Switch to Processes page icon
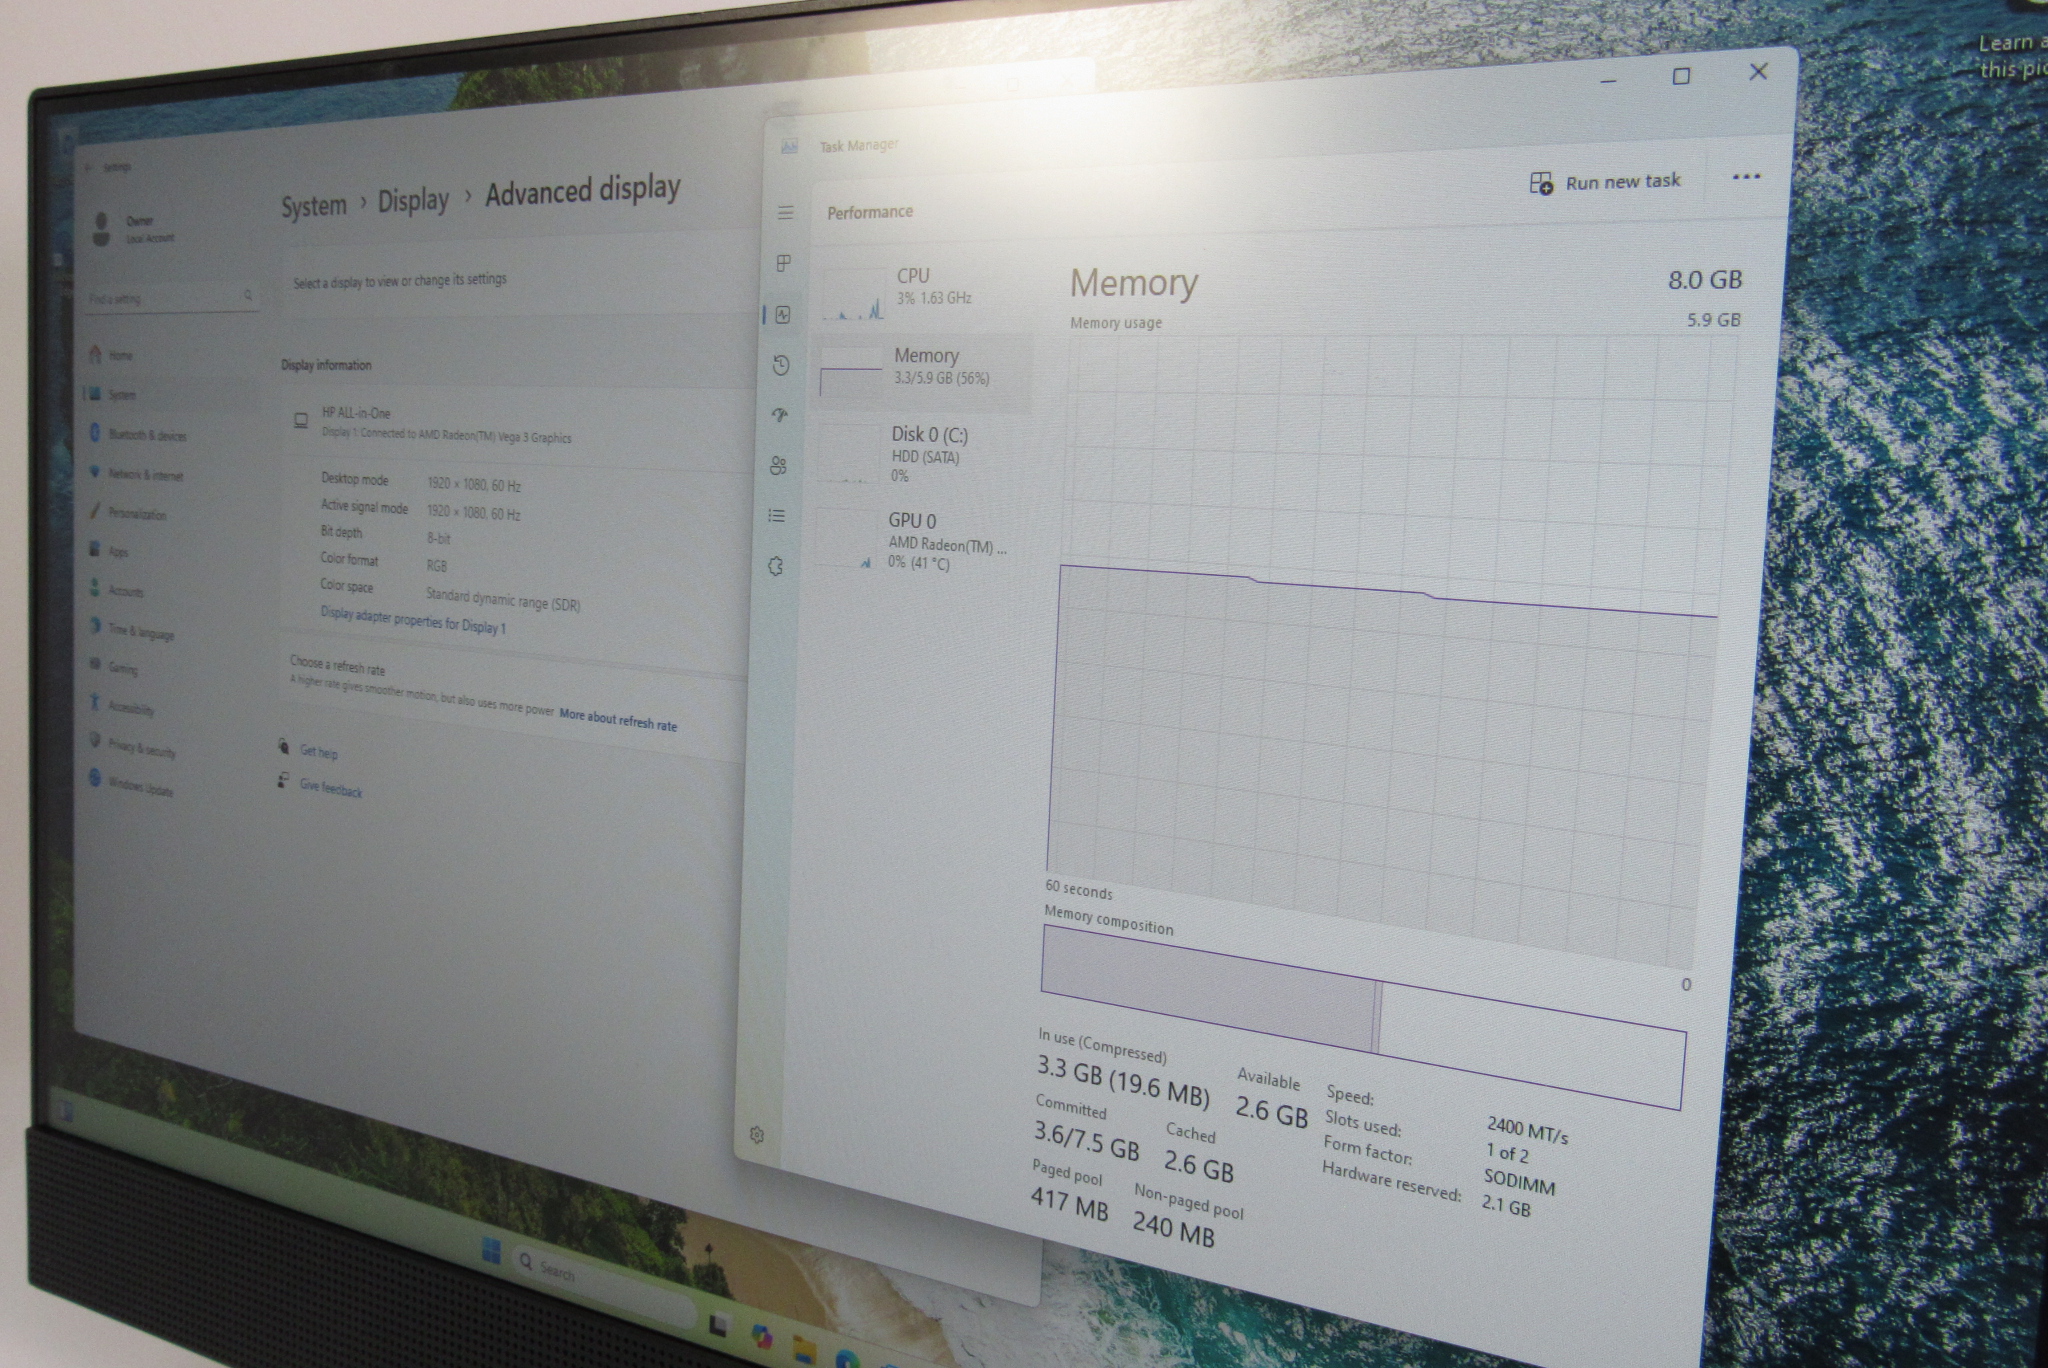Image resolution: width=2048 pixels, height=1368 pixels. [x=784, y=263]
